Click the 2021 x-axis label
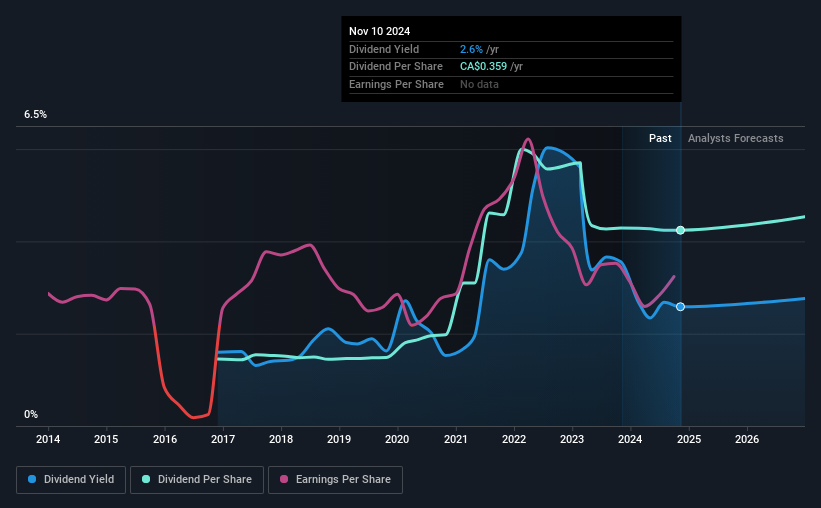821x508 pixels. (456, 439)
